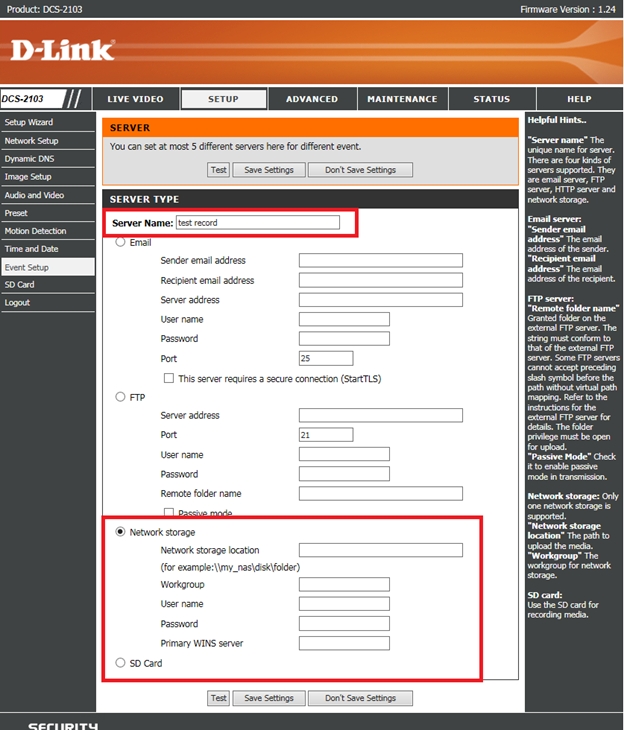Click Logout in the sidebar
The image size is (624, 730).
(18, 303)
